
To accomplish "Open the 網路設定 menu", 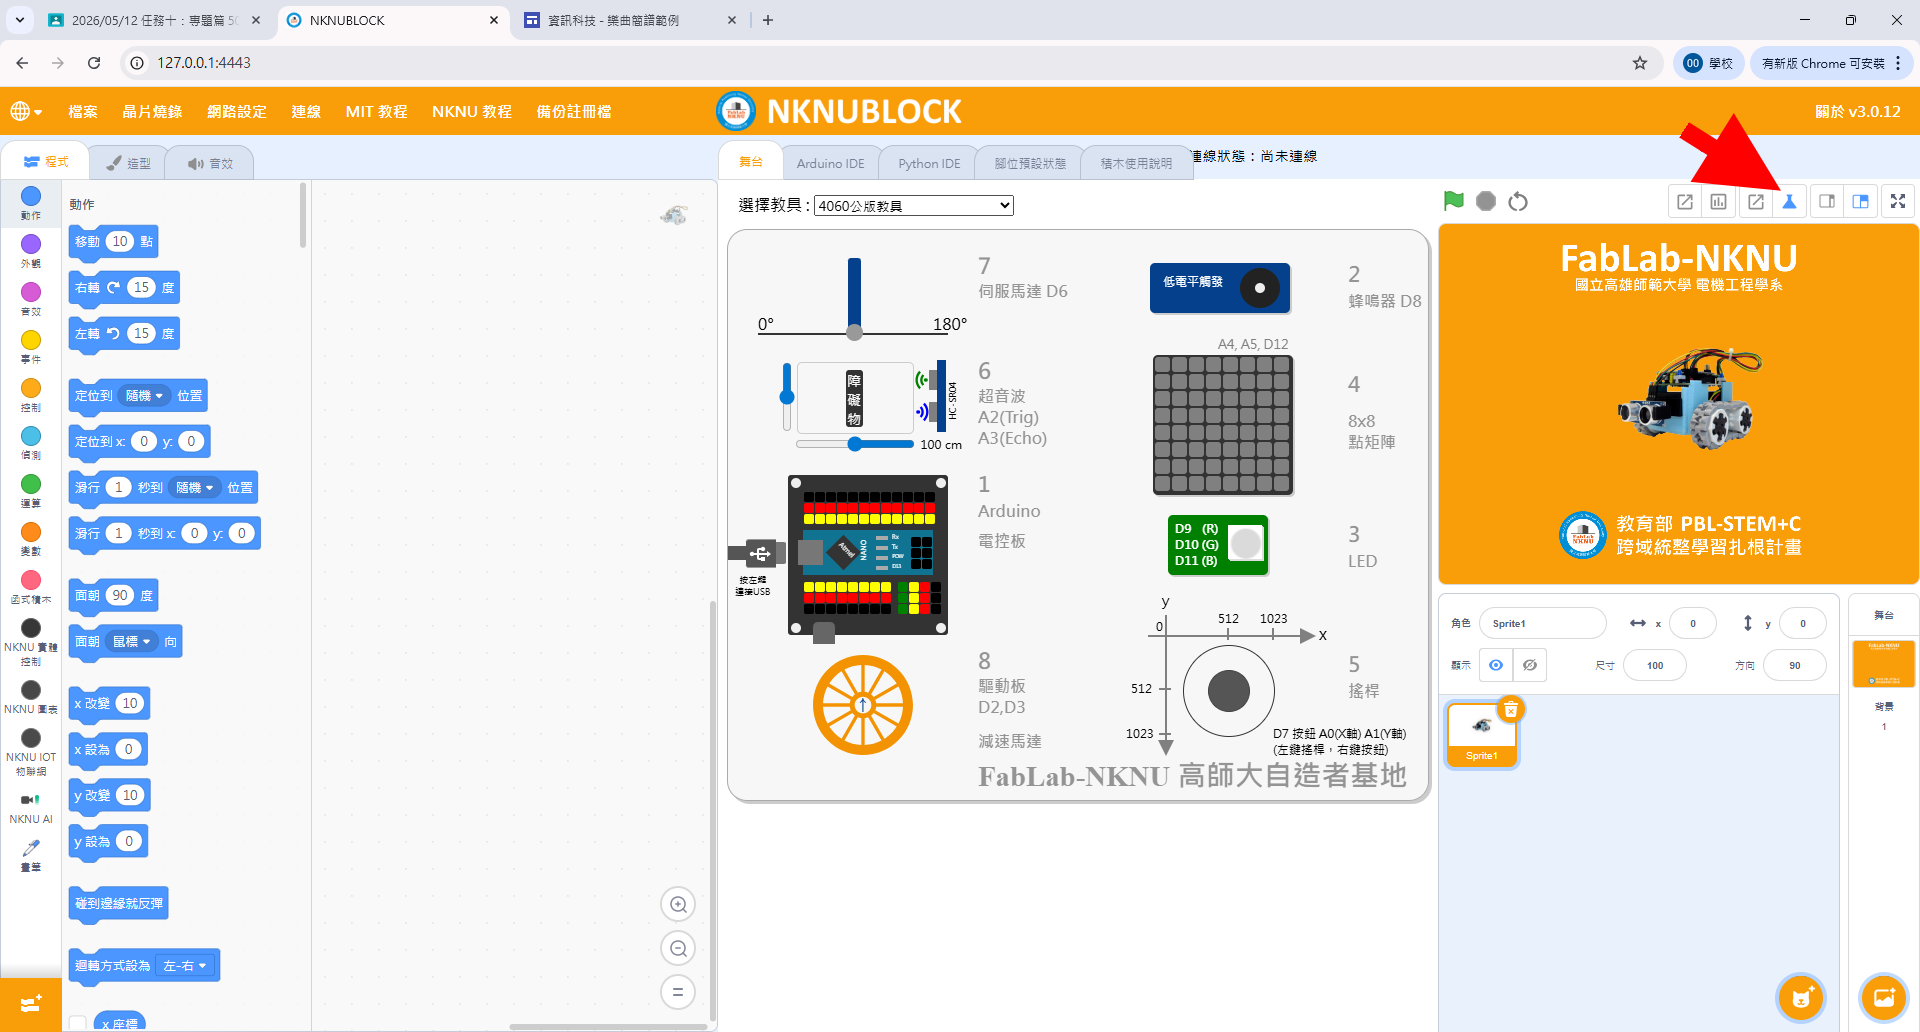I will tap(237, 112).
